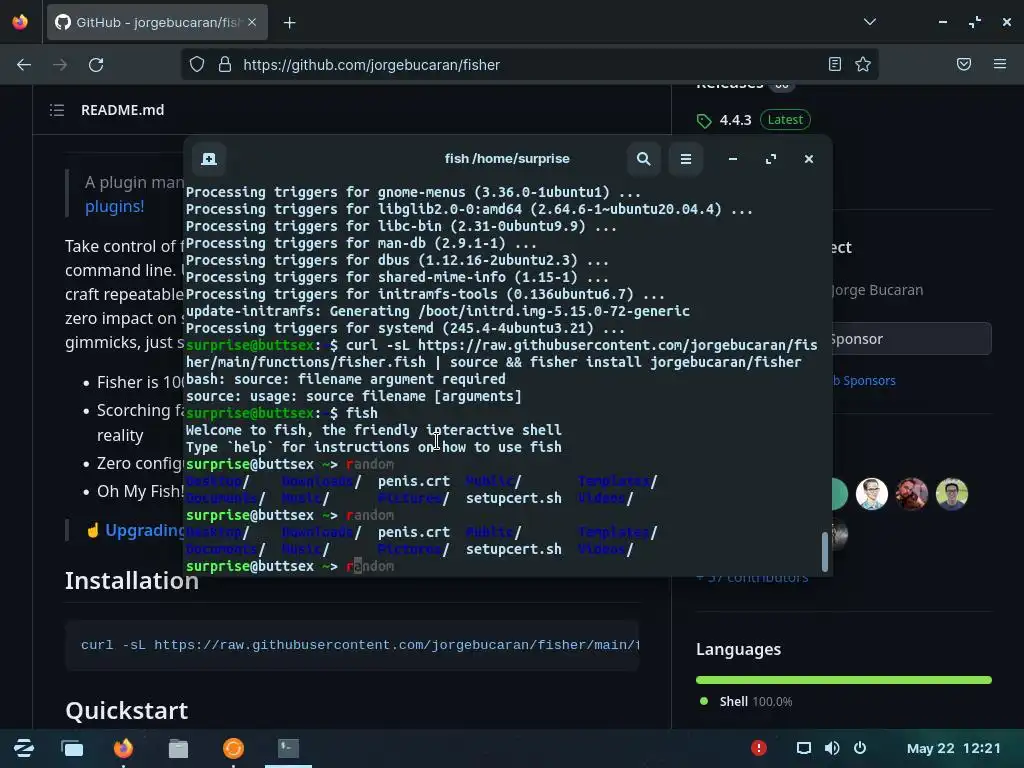Click the terminal icon in taskbar
This screenshot has width=1024, height=768.
click(x=288, y=748)
